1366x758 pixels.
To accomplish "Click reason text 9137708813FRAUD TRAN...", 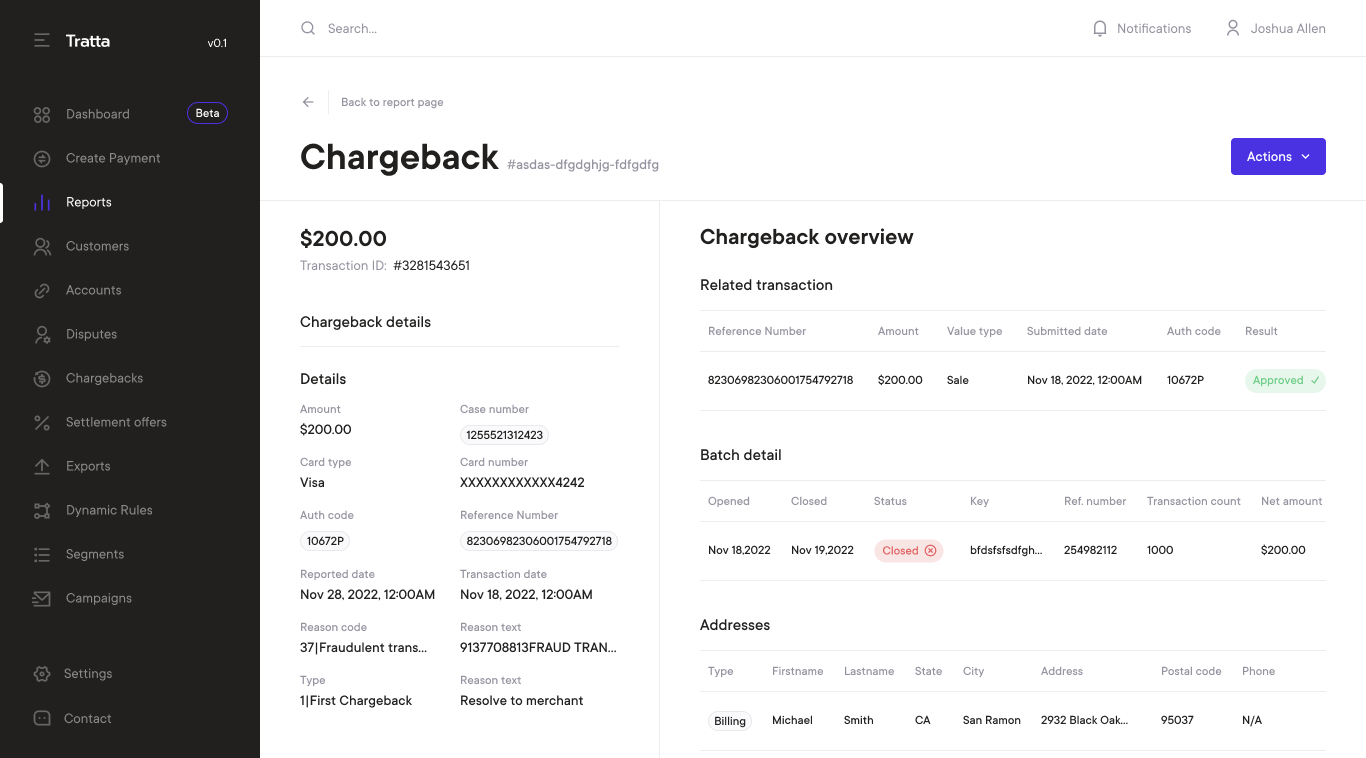I will pyautogui.click(x=538, y=647).
